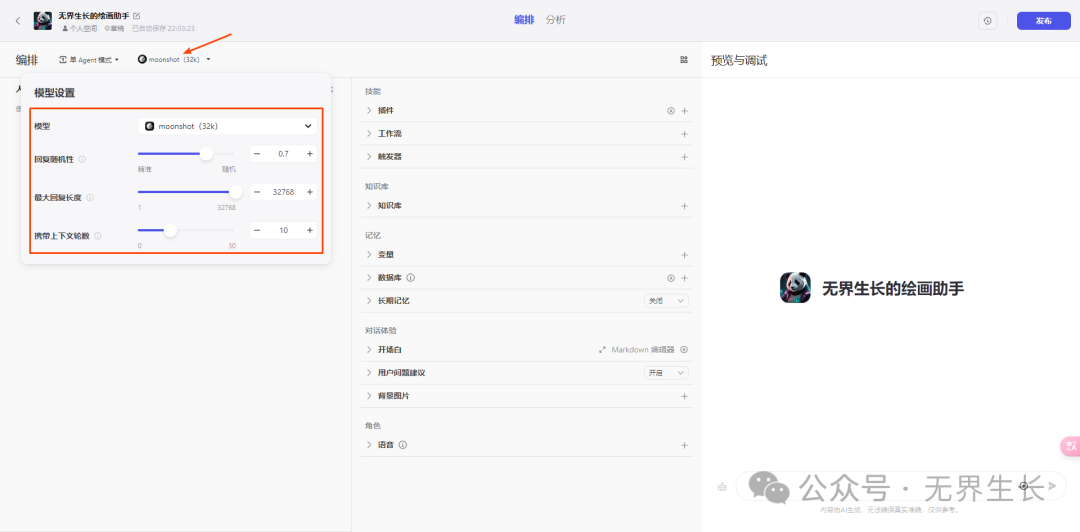Click the auto-generate icon in 开场白 row

[684, 349]
